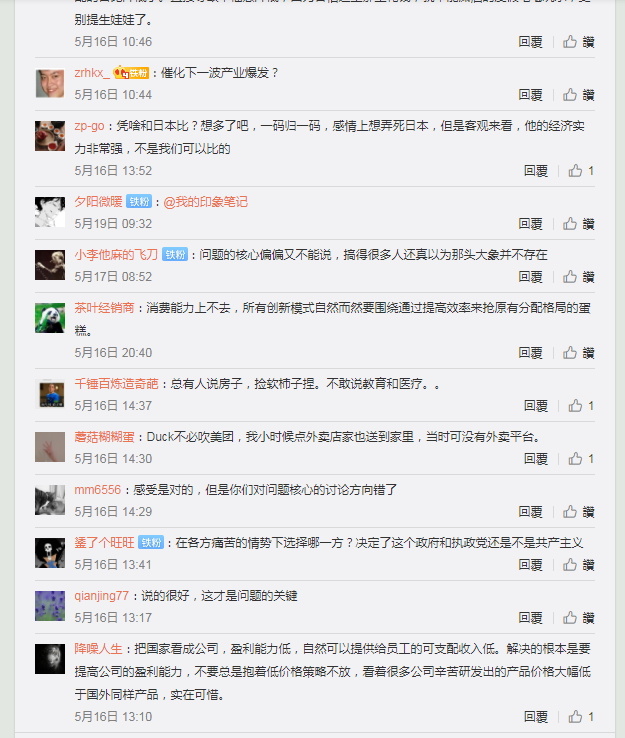The height and width of the screenshot is (738, 625).
Task: Click the panda avatar thumbnail
Action: tap(50, 318)
